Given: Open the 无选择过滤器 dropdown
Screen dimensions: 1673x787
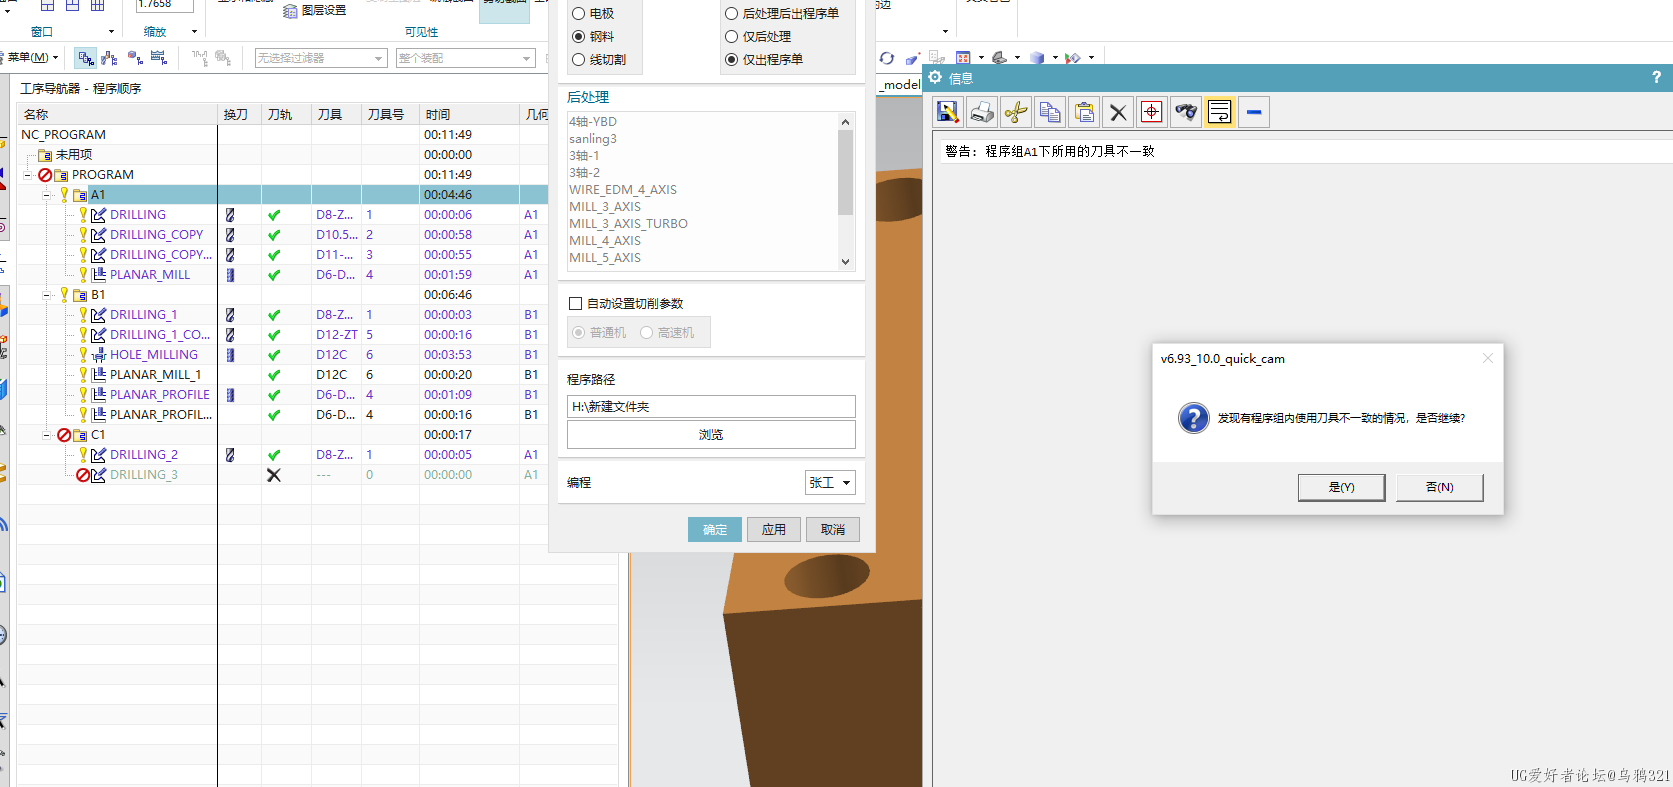Looking at the screenshot, I should coord(320,58).
